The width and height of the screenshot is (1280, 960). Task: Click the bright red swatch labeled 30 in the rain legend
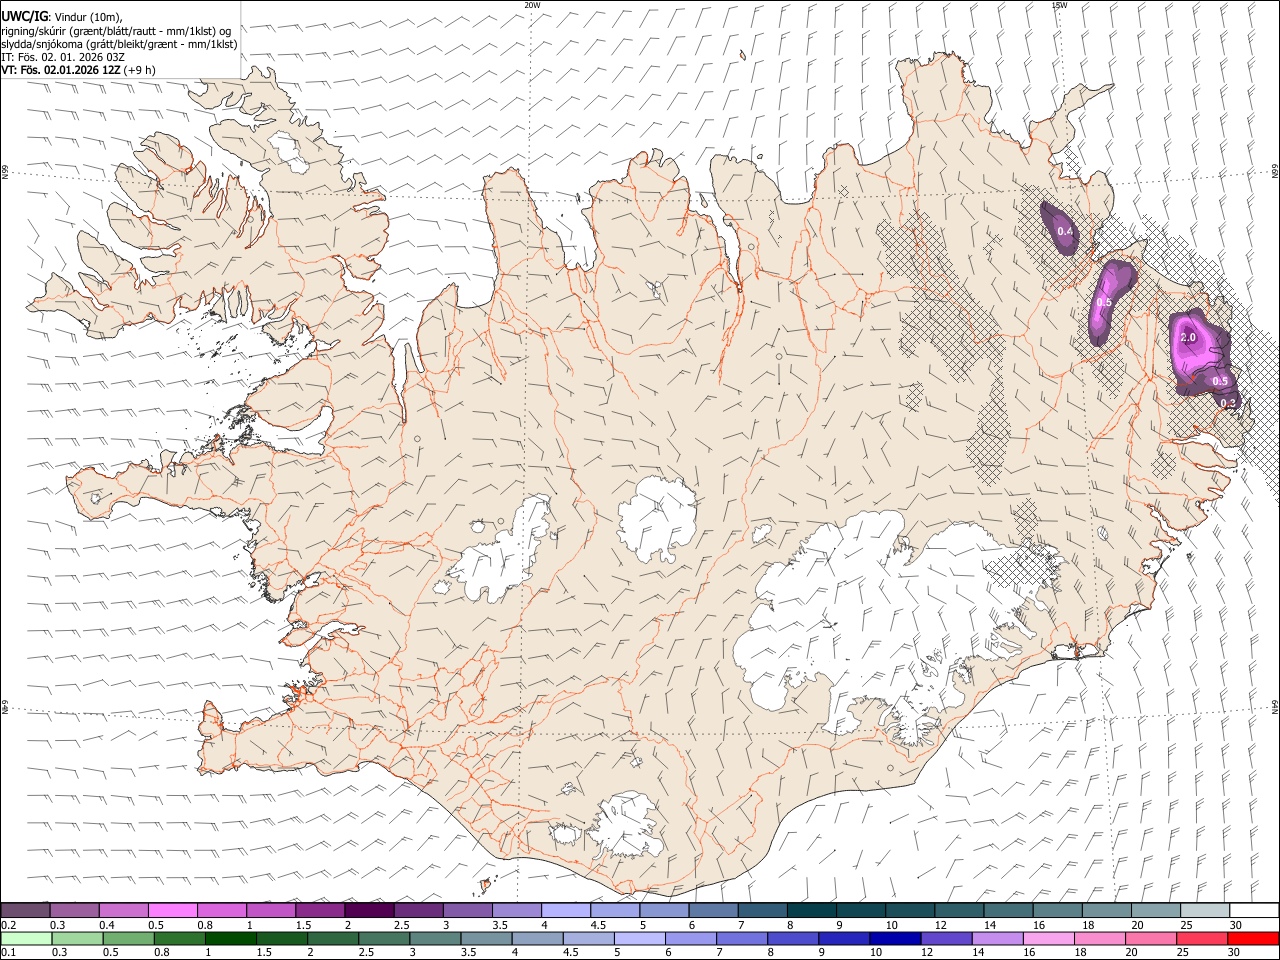1253,938
